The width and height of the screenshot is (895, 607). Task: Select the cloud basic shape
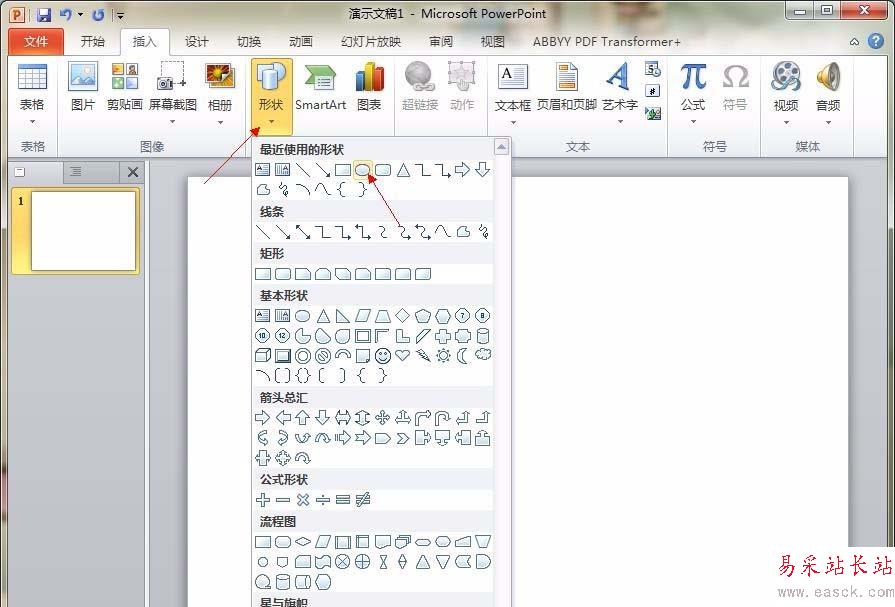(x=483, y=355)
